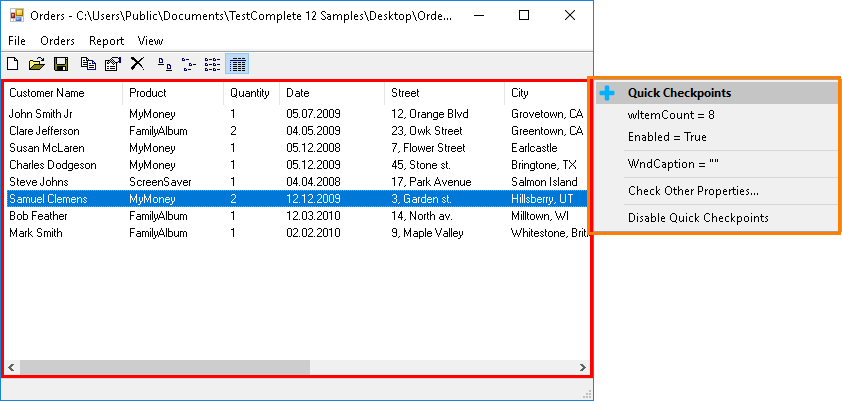
Task: Open a file using the folder toolbar icon
Action: point(37,64)
